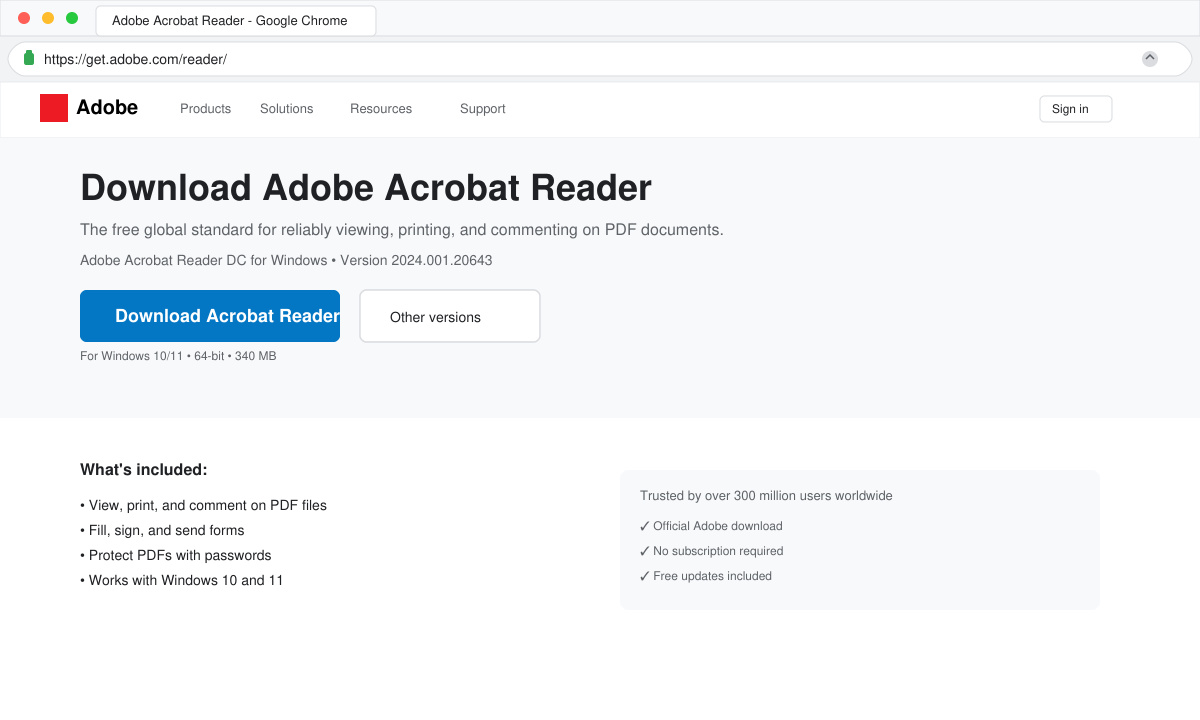Click 'View, print, and comment on PDF files'
Viewport: 1200px width, 720px height.
click(203, 505)
